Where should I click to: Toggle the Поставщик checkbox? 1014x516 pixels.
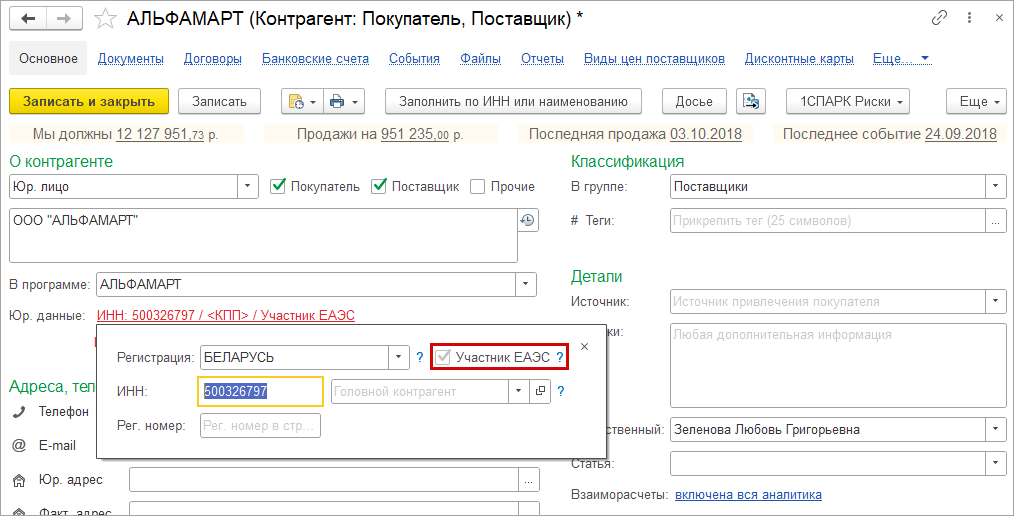point(379,186)
